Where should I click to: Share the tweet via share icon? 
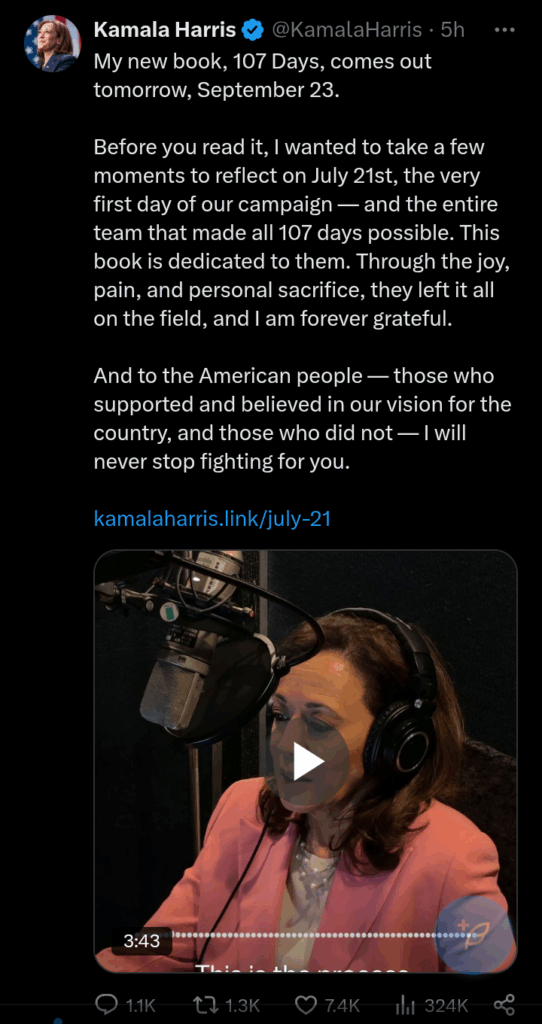[x=505, y=1004]
